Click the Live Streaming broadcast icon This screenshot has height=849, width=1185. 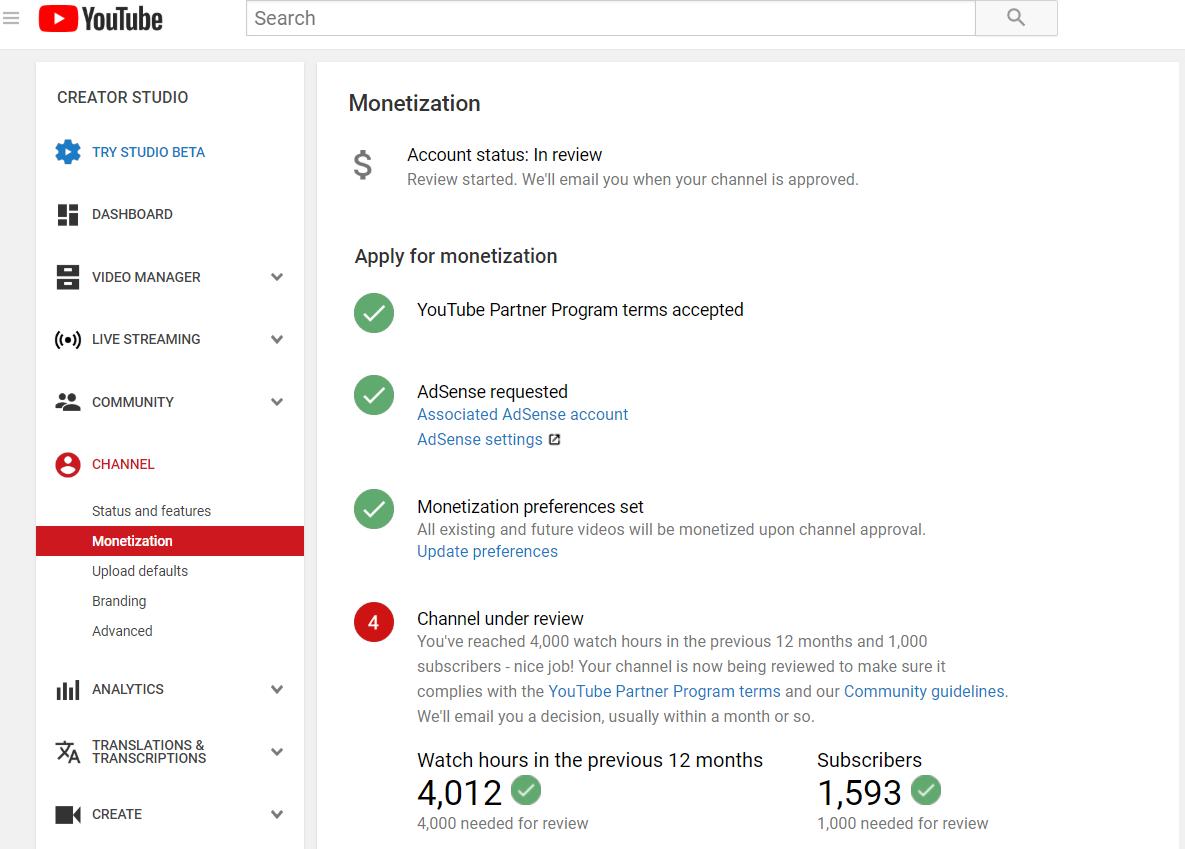(x=68, y=339)
